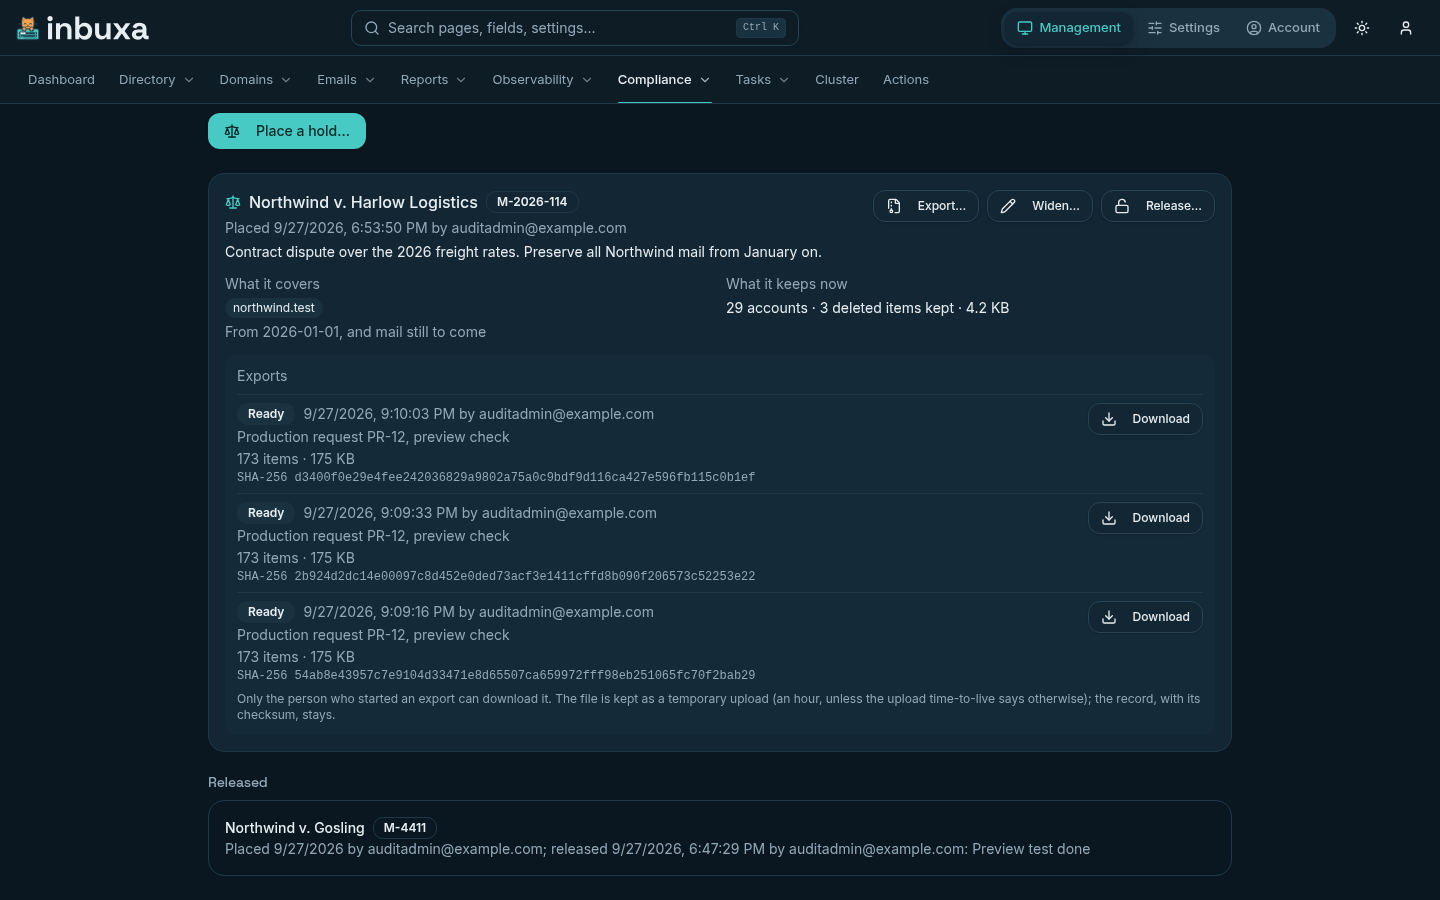Focus the Search pages, fields, settings box

(575, 28)
